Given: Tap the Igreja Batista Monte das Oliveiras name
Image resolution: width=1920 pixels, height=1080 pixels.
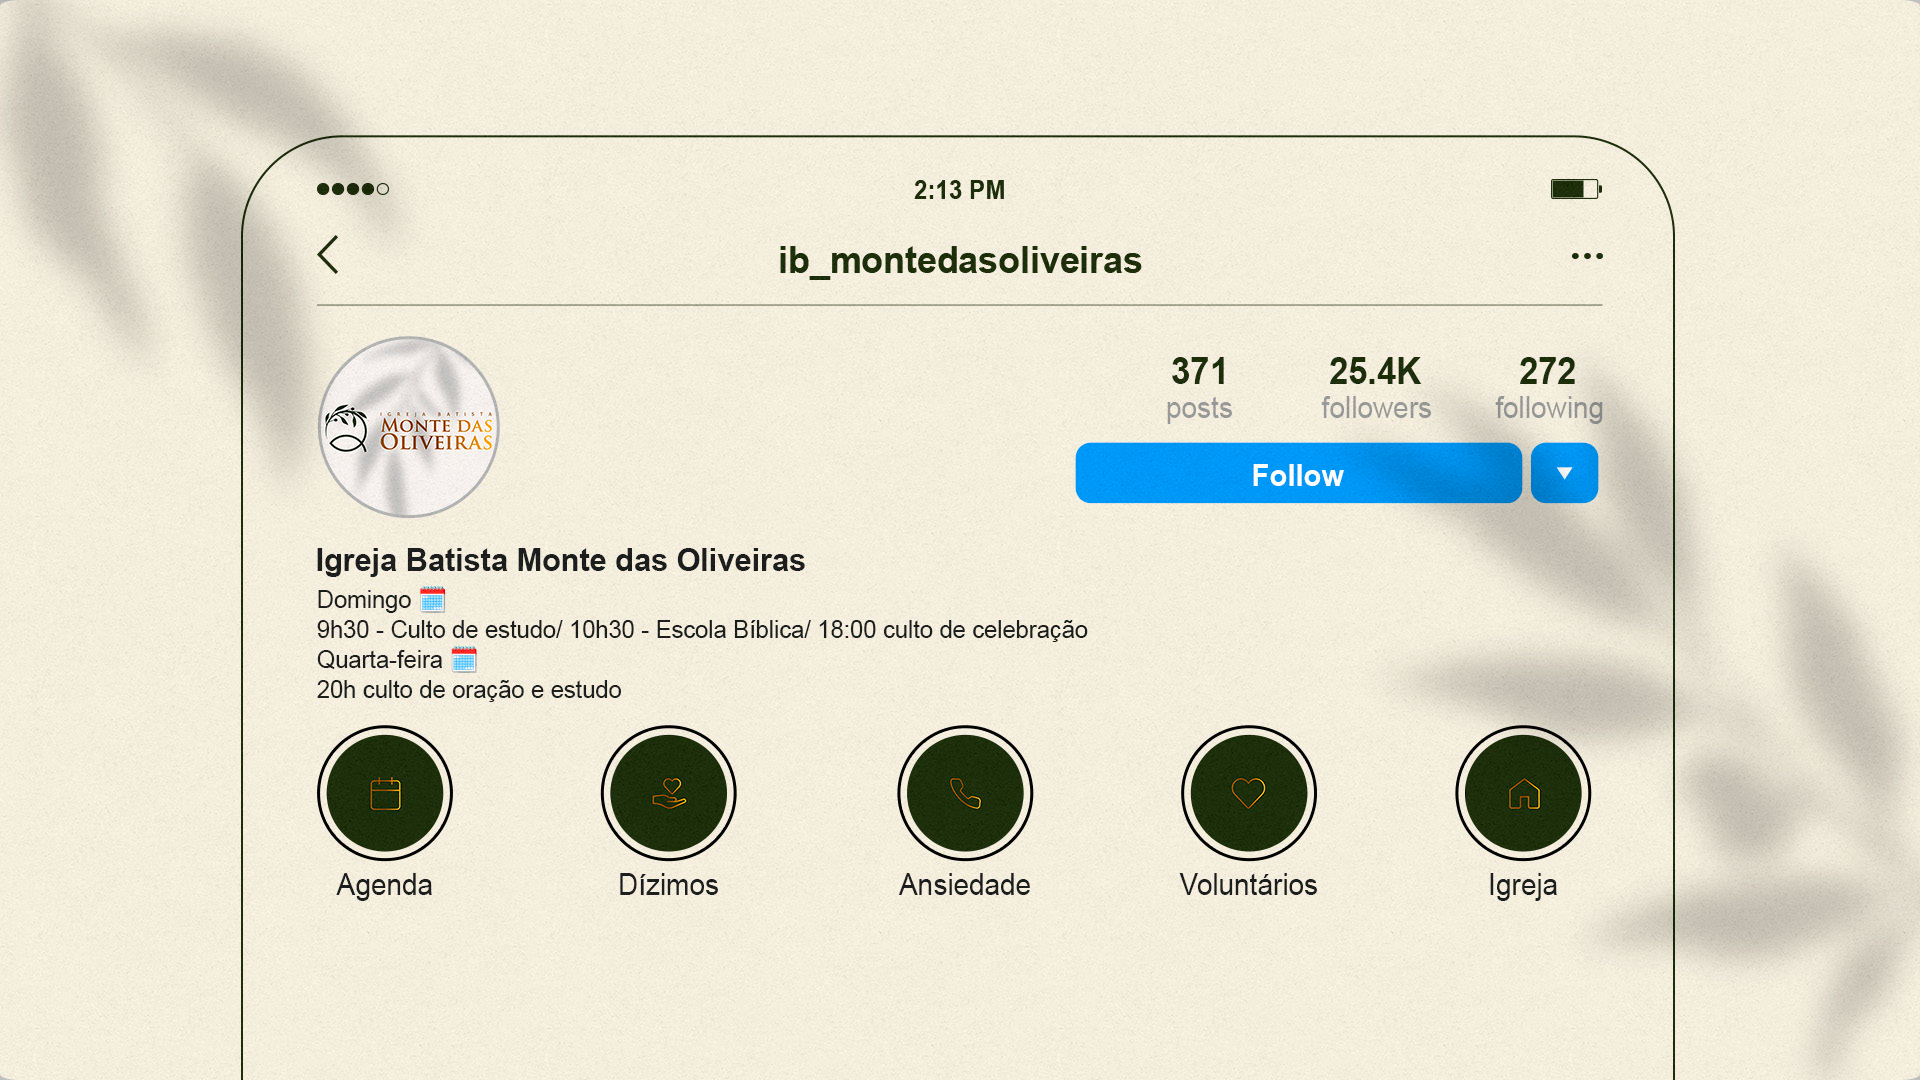Looking at the screenshot, I should (560, 560).
